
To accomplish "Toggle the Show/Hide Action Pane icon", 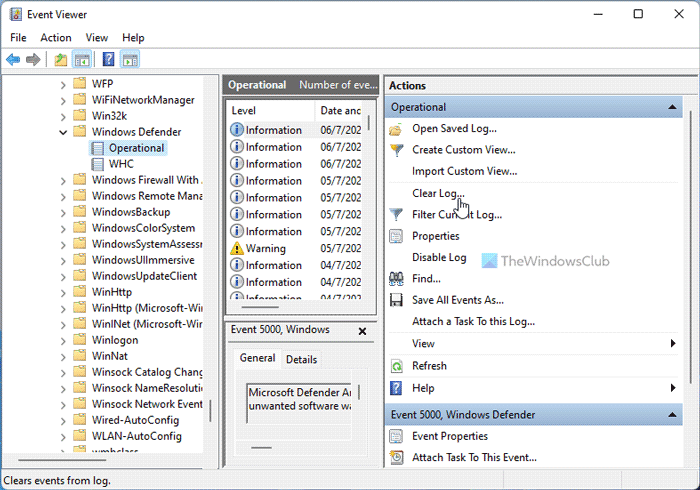I will coord(130,59).
